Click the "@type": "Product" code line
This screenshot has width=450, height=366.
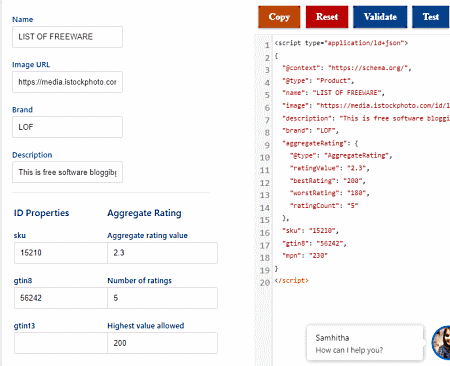pyautogui.click(x=318, y=81)
